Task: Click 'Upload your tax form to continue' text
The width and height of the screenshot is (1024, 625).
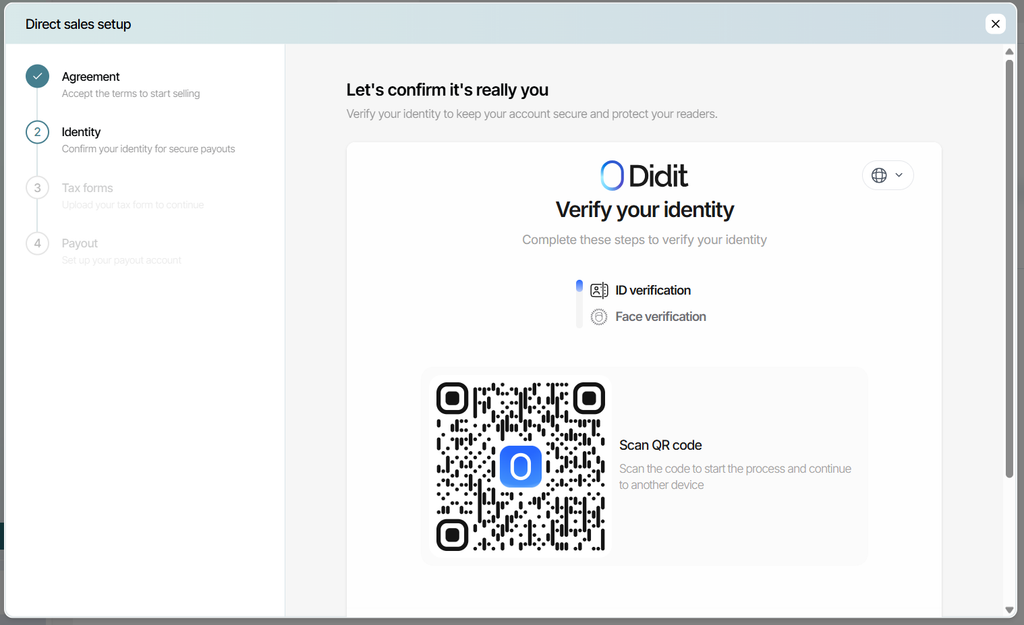Action: point(133,205)
